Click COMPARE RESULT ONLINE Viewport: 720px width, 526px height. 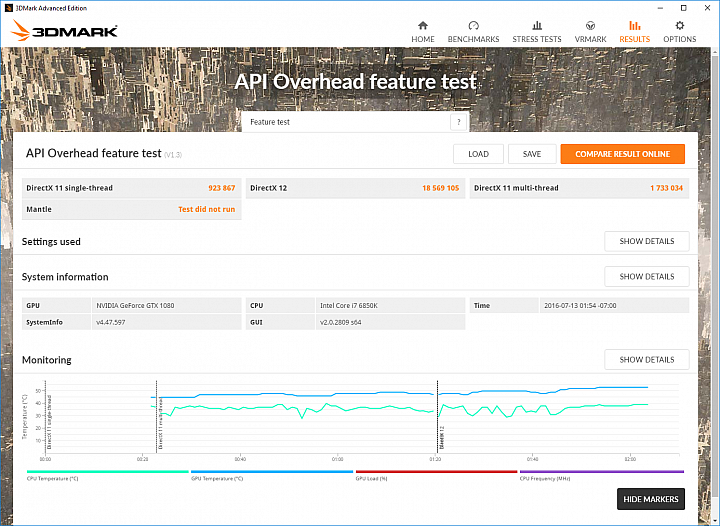622,154
